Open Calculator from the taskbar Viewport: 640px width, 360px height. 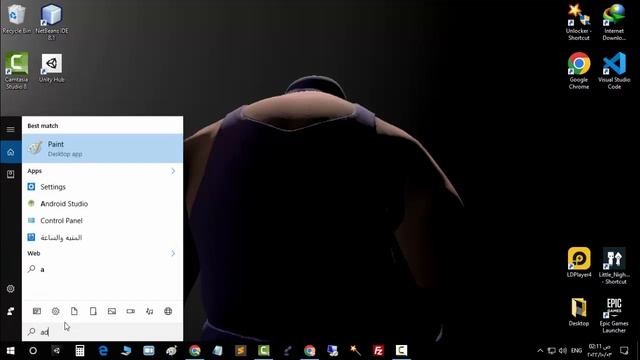[80, 351]
